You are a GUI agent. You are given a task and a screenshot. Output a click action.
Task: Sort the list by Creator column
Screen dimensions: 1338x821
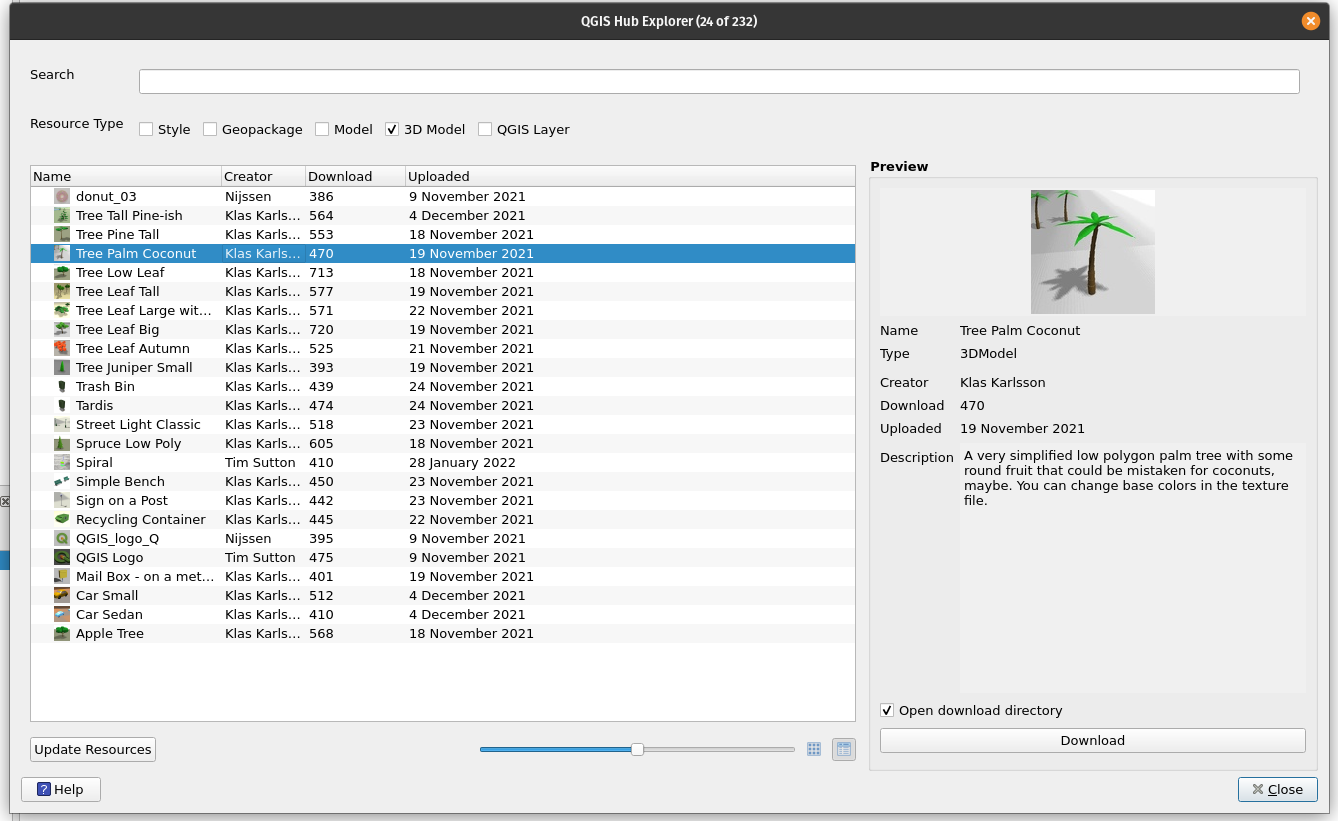pos(263,176)
